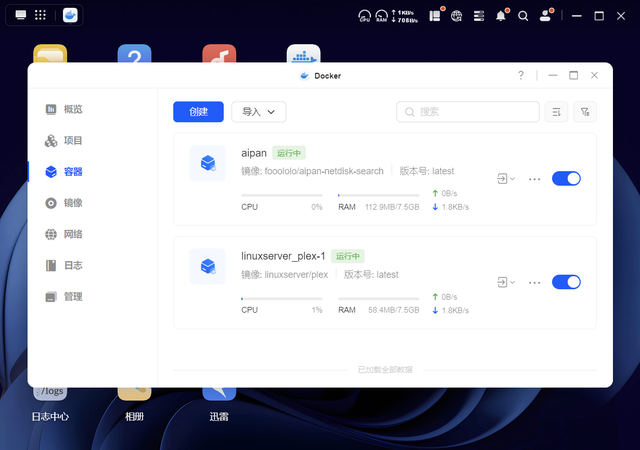The width and height of the screenshot is (640, 450).
Task: Click the aipan RAM value 112.9MB/7.5GB
Action: click(392, 207)
